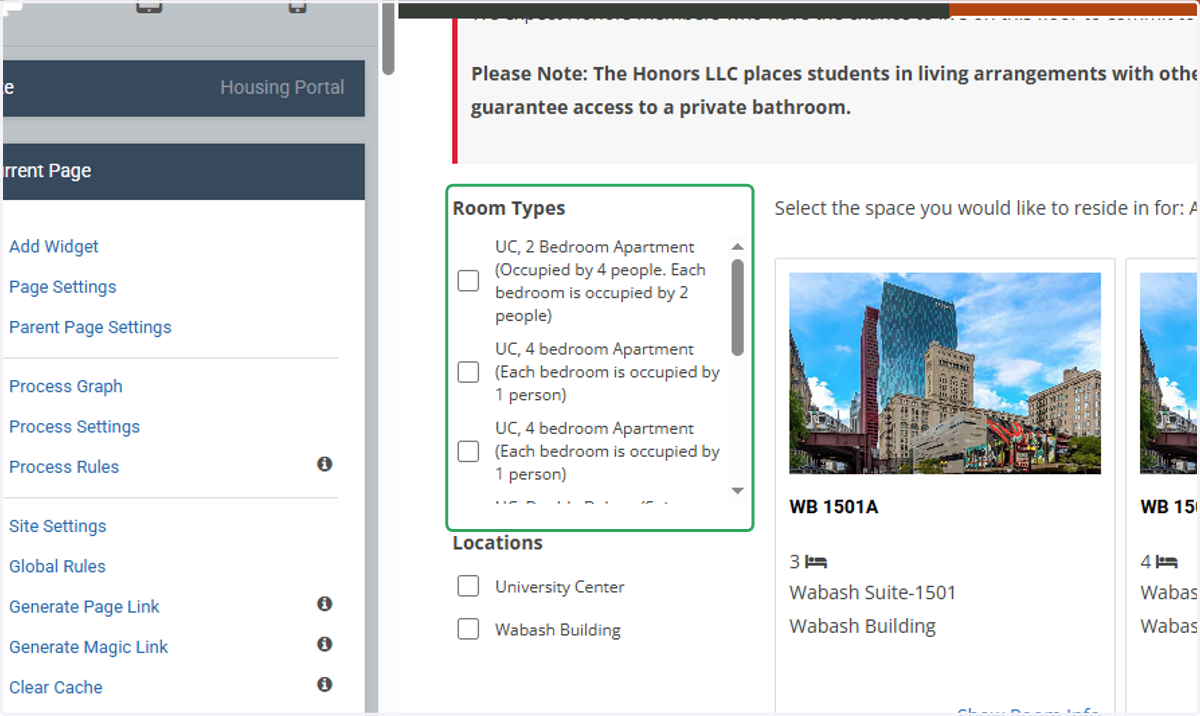This screenshot has height=716, width=1200.
Task: Open the Housing Portal header item
Action: pyautogui.click(x=282, y=87)
